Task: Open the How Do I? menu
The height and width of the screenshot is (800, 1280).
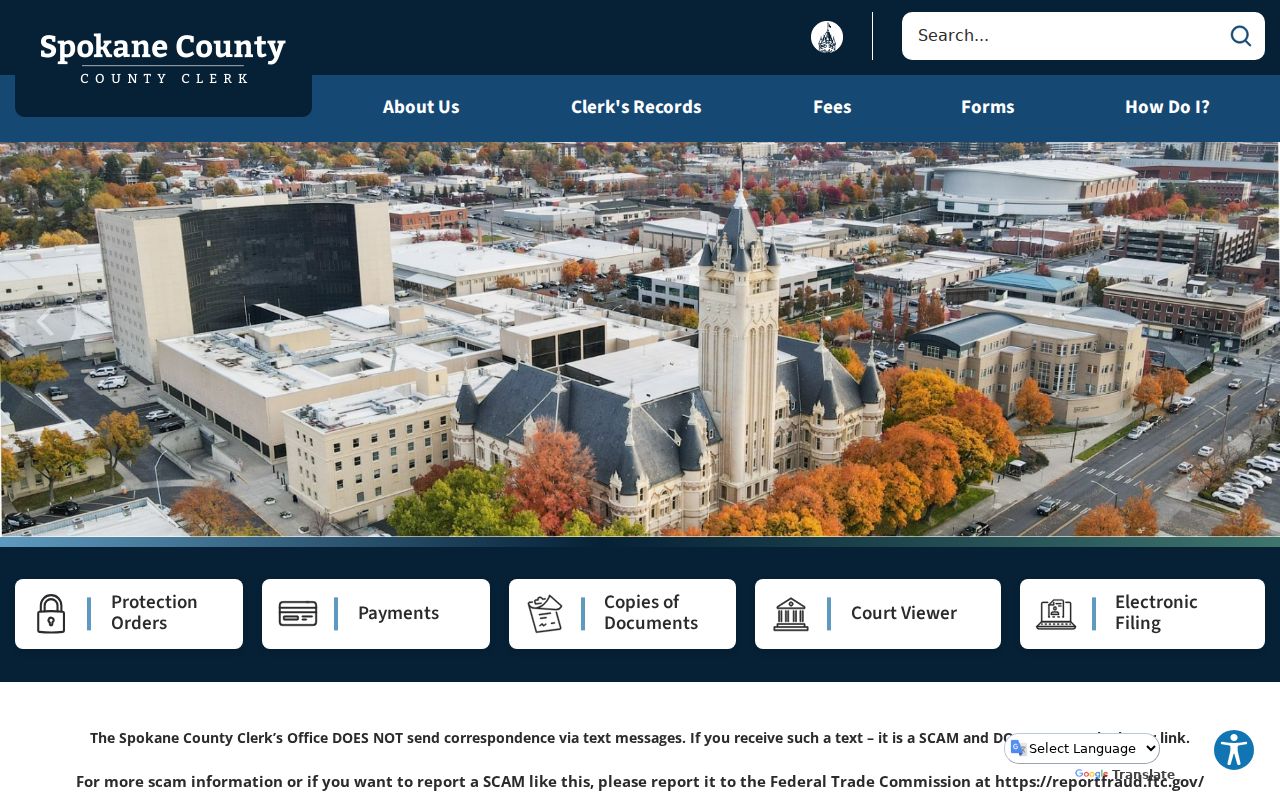Action: point(1167,107)
